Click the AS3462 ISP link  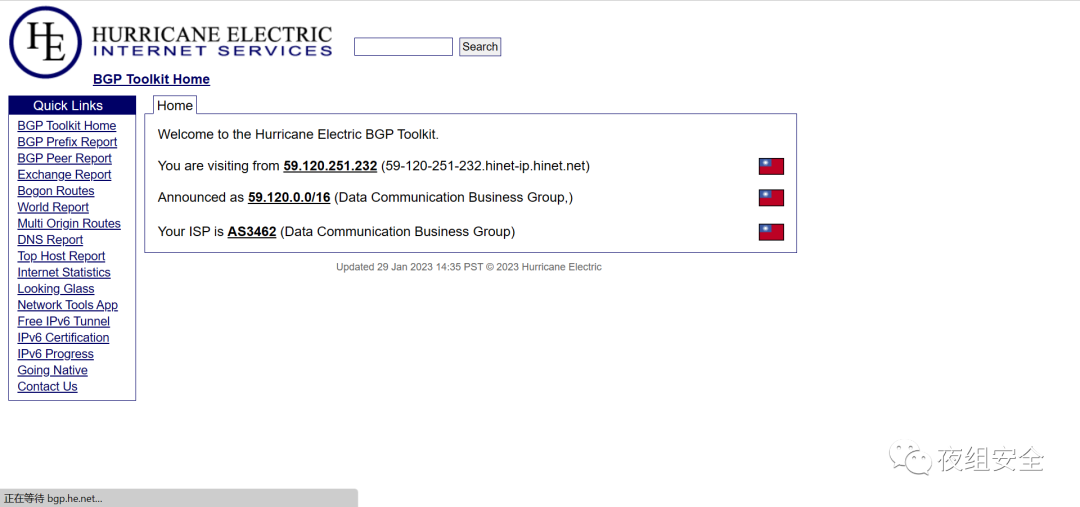click(x=252, y=232)
